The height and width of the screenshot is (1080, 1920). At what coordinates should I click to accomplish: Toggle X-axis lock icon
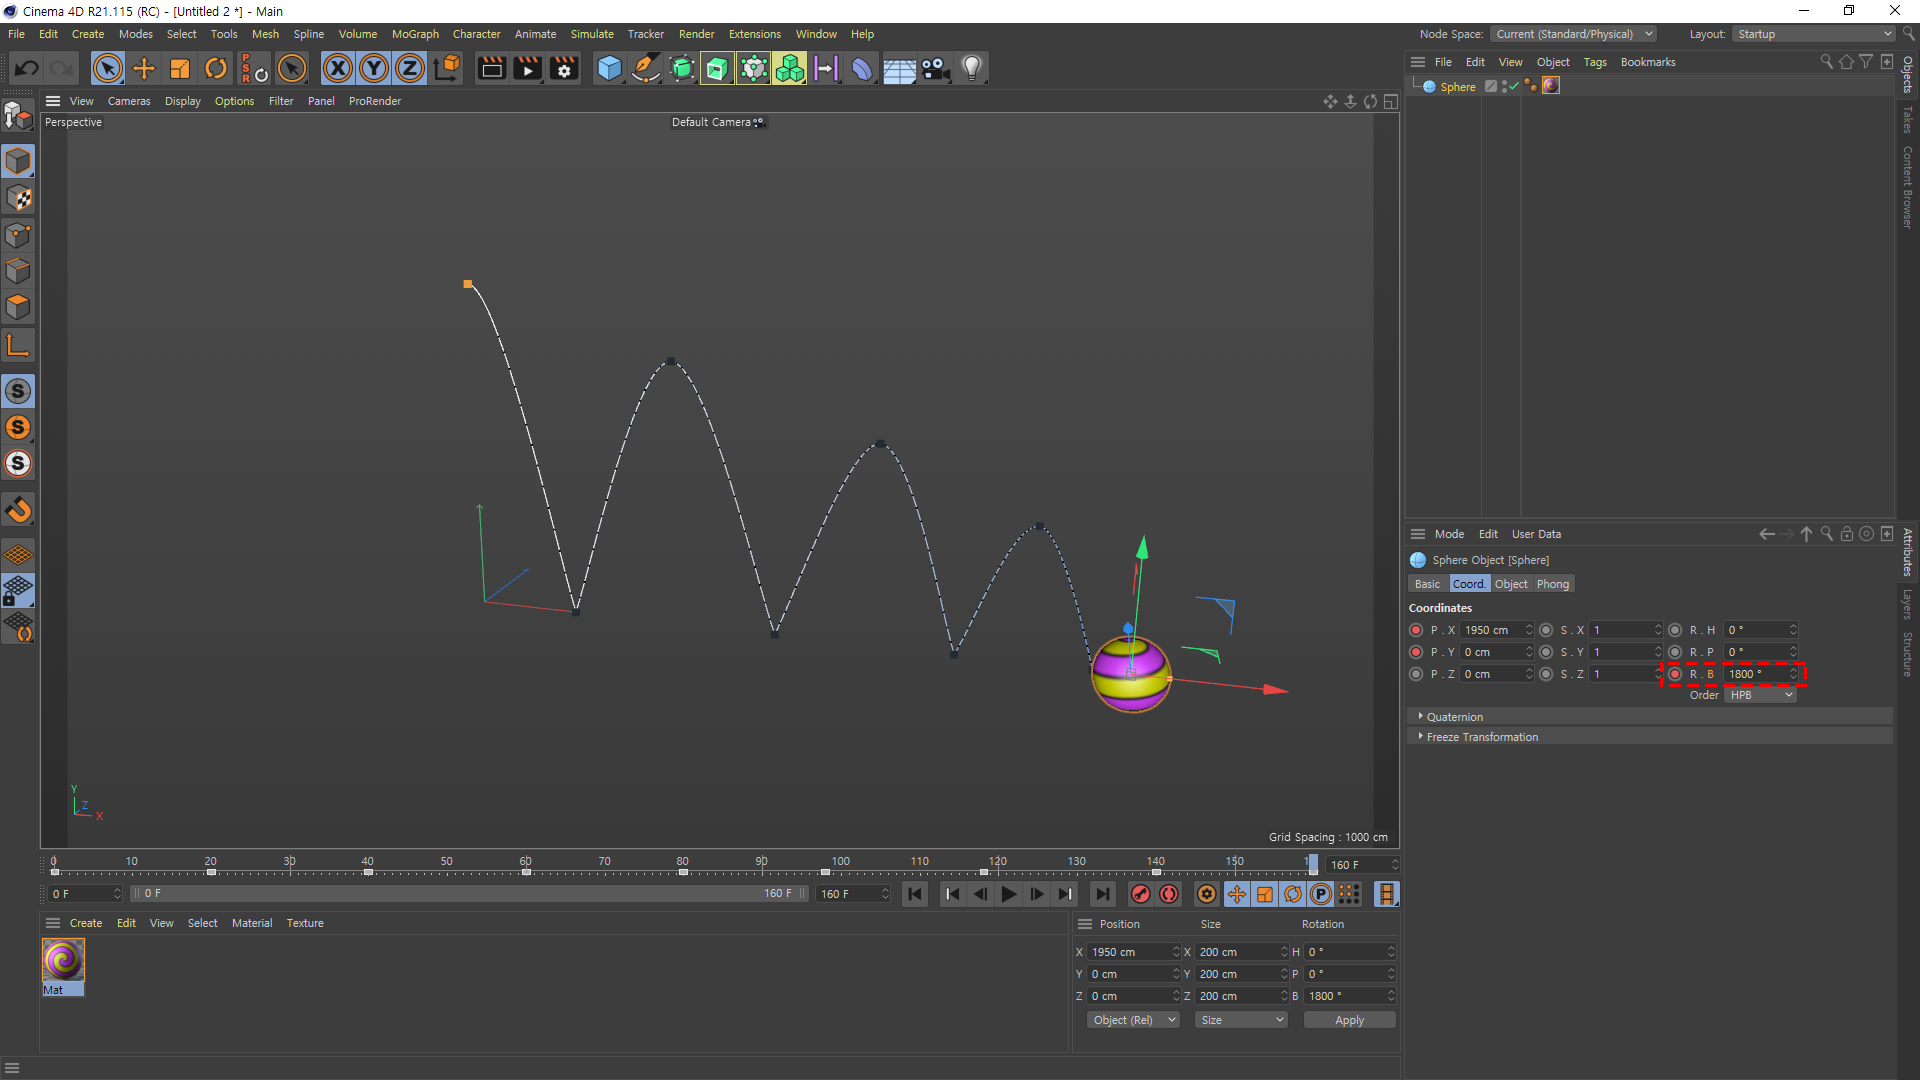[338, 68]
